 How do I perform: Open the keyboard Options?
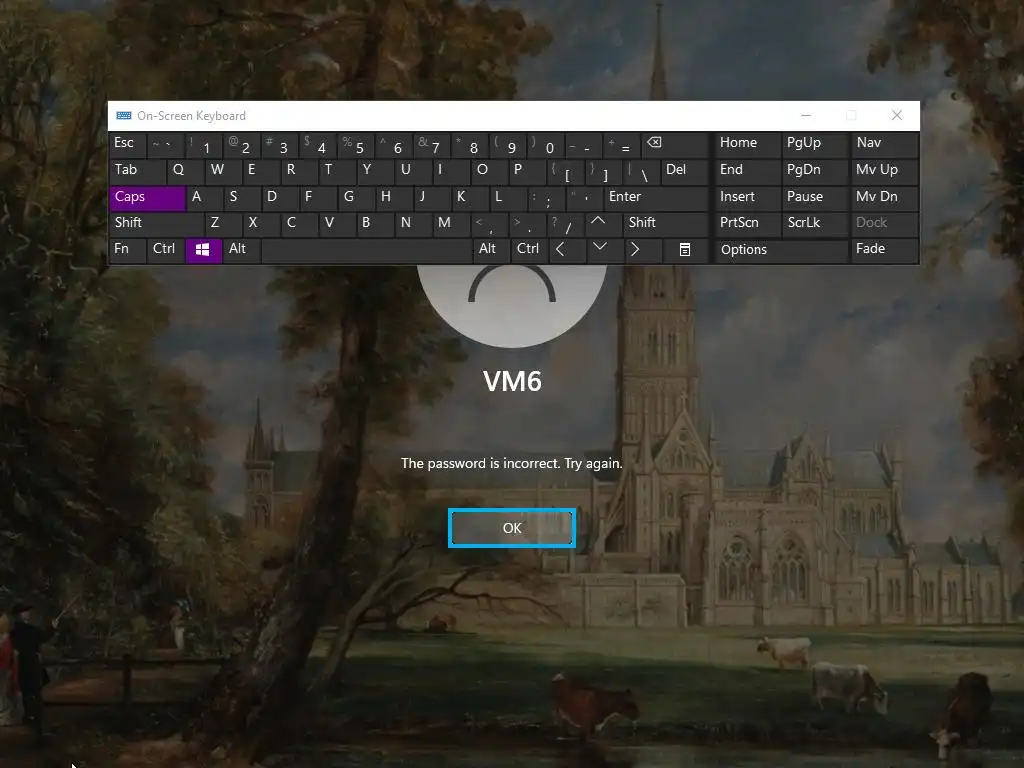pyautogui.click(x=781, y=250)
